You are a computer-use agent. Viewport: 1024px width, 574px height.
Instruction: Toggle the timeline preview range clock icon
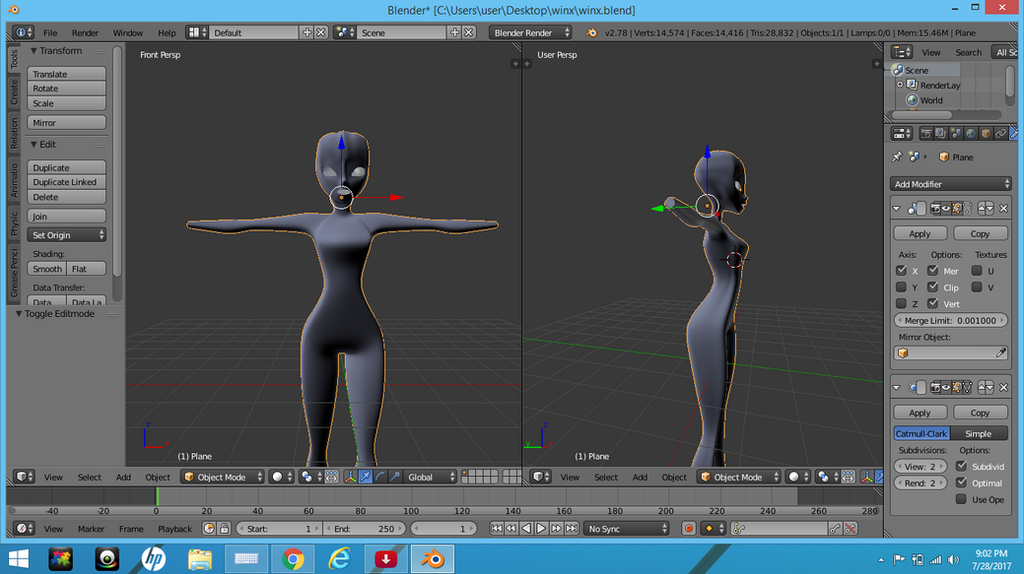click(x=209, y=529)
